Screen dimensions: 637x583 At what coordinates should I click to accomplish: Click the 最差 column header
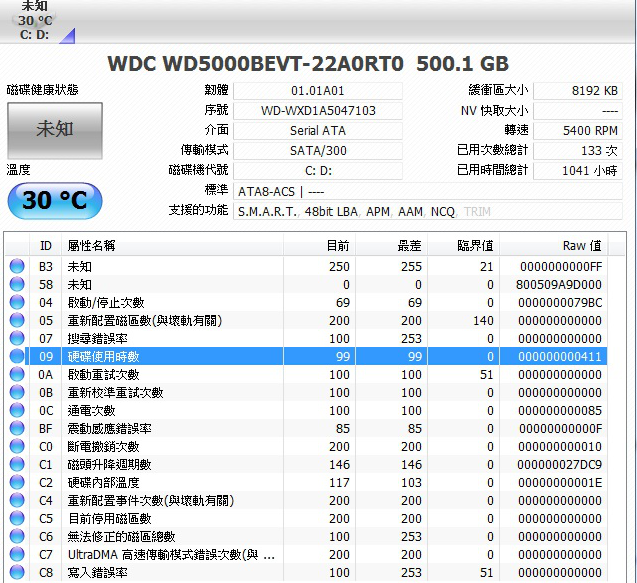392,245
